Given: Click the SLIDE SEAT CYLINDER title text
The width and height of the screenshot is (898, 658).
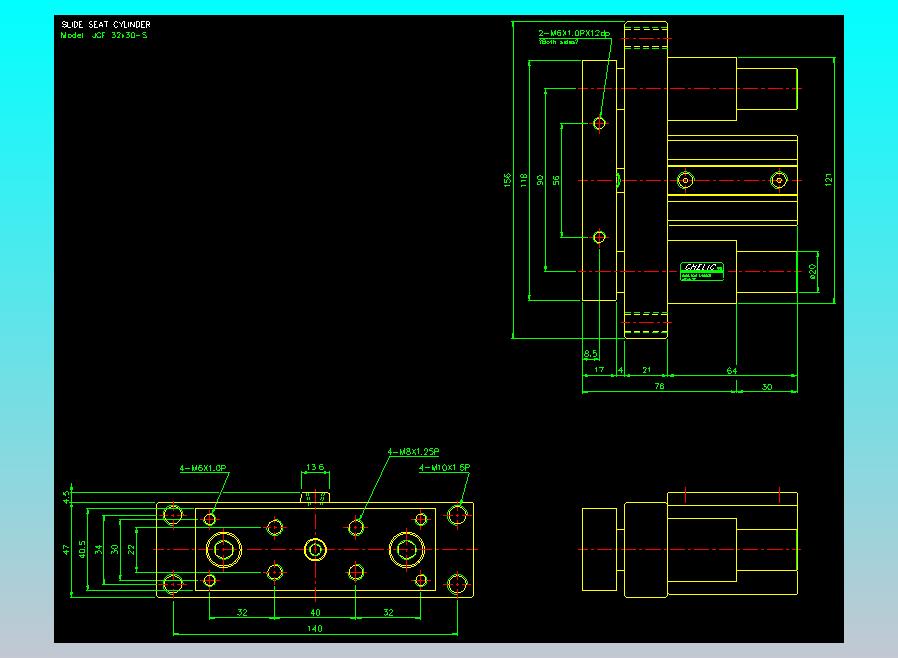Looking at the screenshot, I should tap(106, 25).
